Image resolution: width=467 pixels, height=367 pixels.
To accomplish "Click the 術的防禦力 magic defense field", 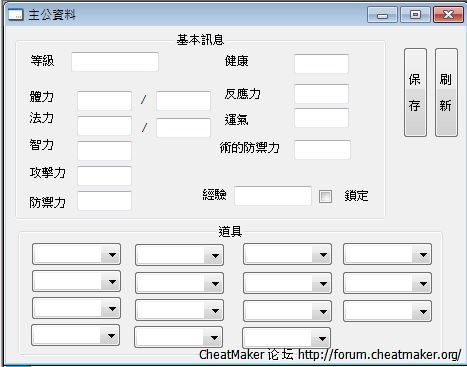I will [322, 150].
